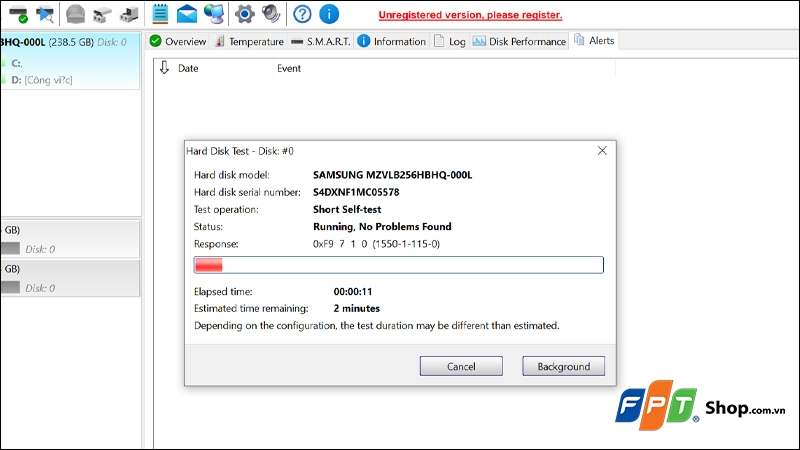Send the test to Background

(563, 366)
